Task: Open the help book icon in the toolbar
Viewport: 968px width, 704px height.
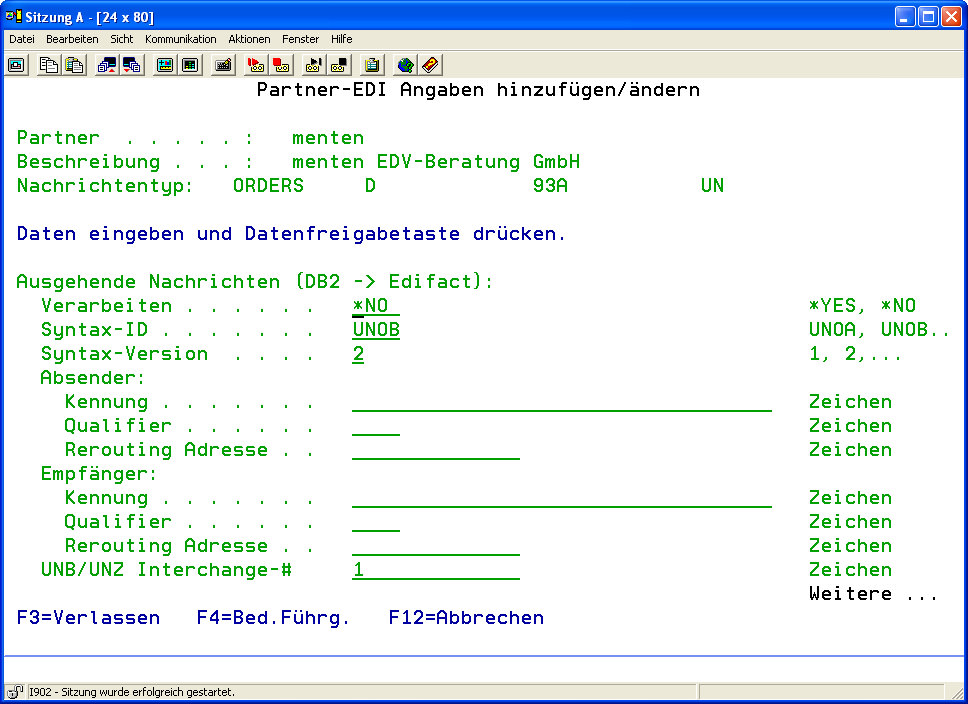Action: [x=430, y=65]
